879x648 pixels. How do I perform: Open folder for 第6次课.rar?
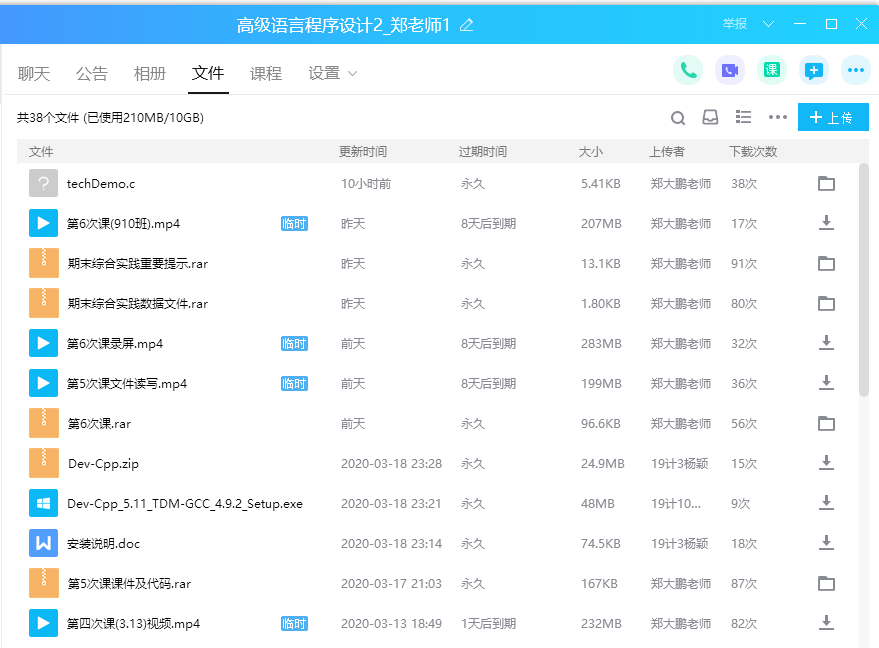(826, 423)
